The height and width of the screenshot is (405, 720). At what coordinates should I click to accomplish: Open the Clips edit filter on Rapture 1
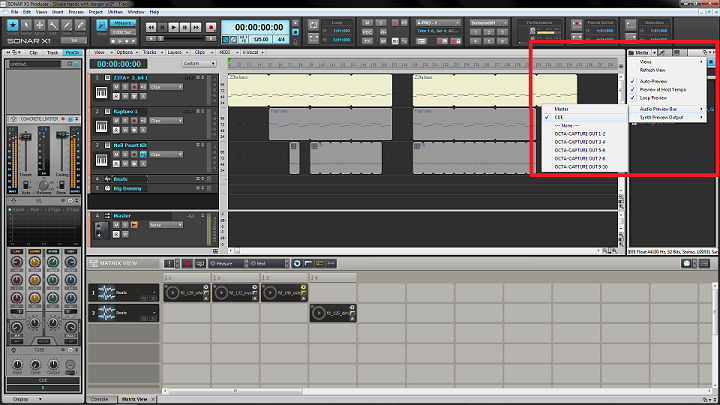tap(166, 120)
